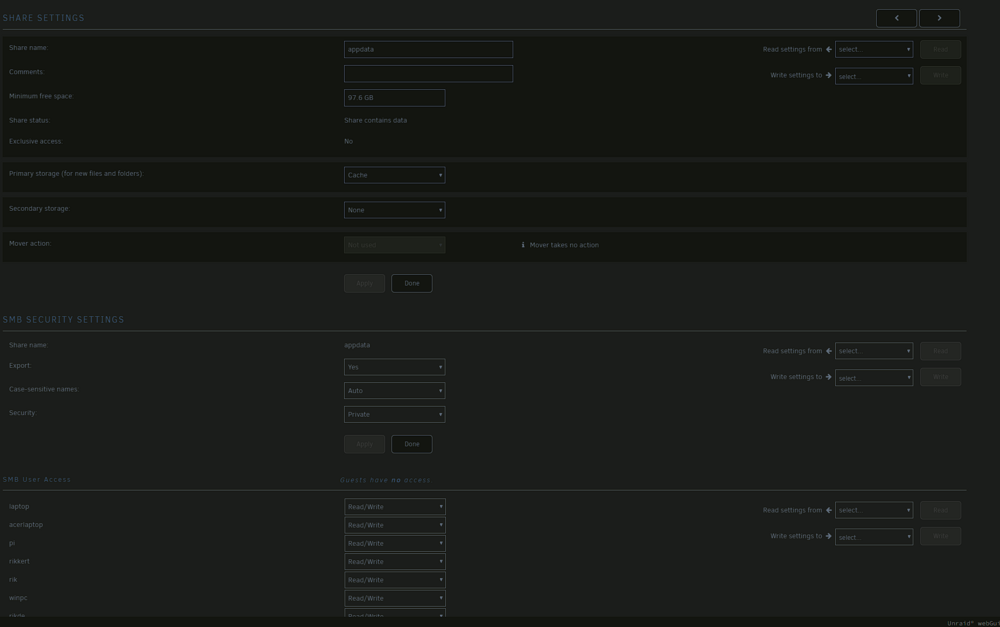Go to previous share with left chevron
This screenshot has height=627, width=1000.
click(x=896, y=18)
